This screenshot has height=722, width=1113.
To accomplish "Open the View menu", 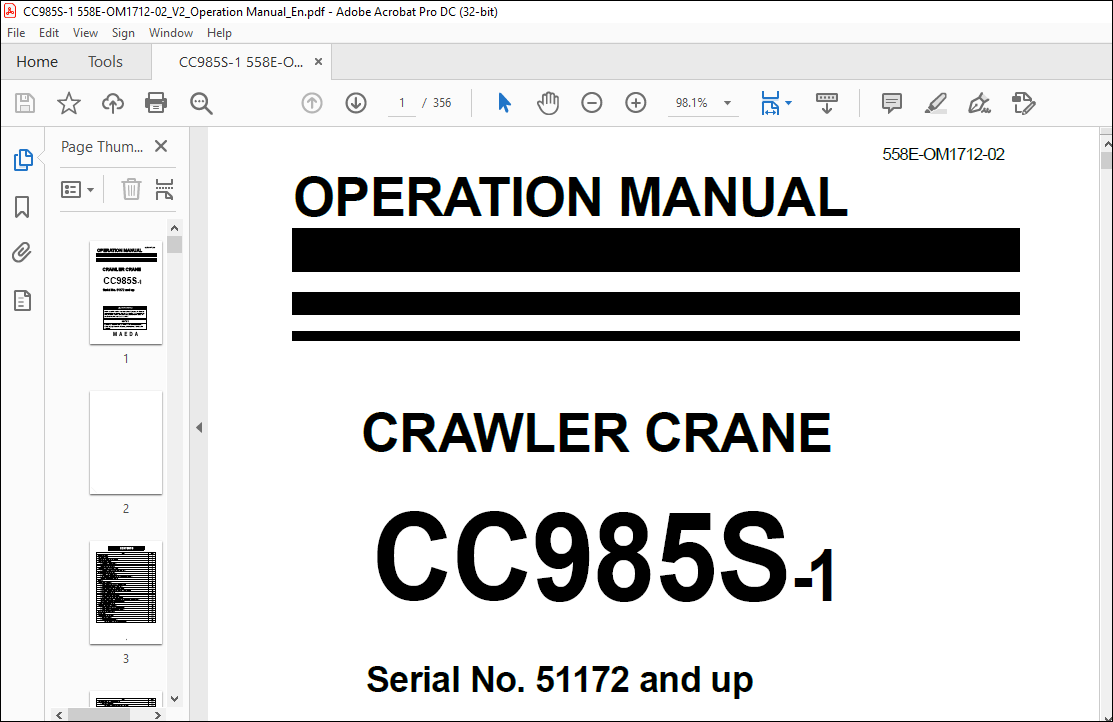I will point(85,33).
